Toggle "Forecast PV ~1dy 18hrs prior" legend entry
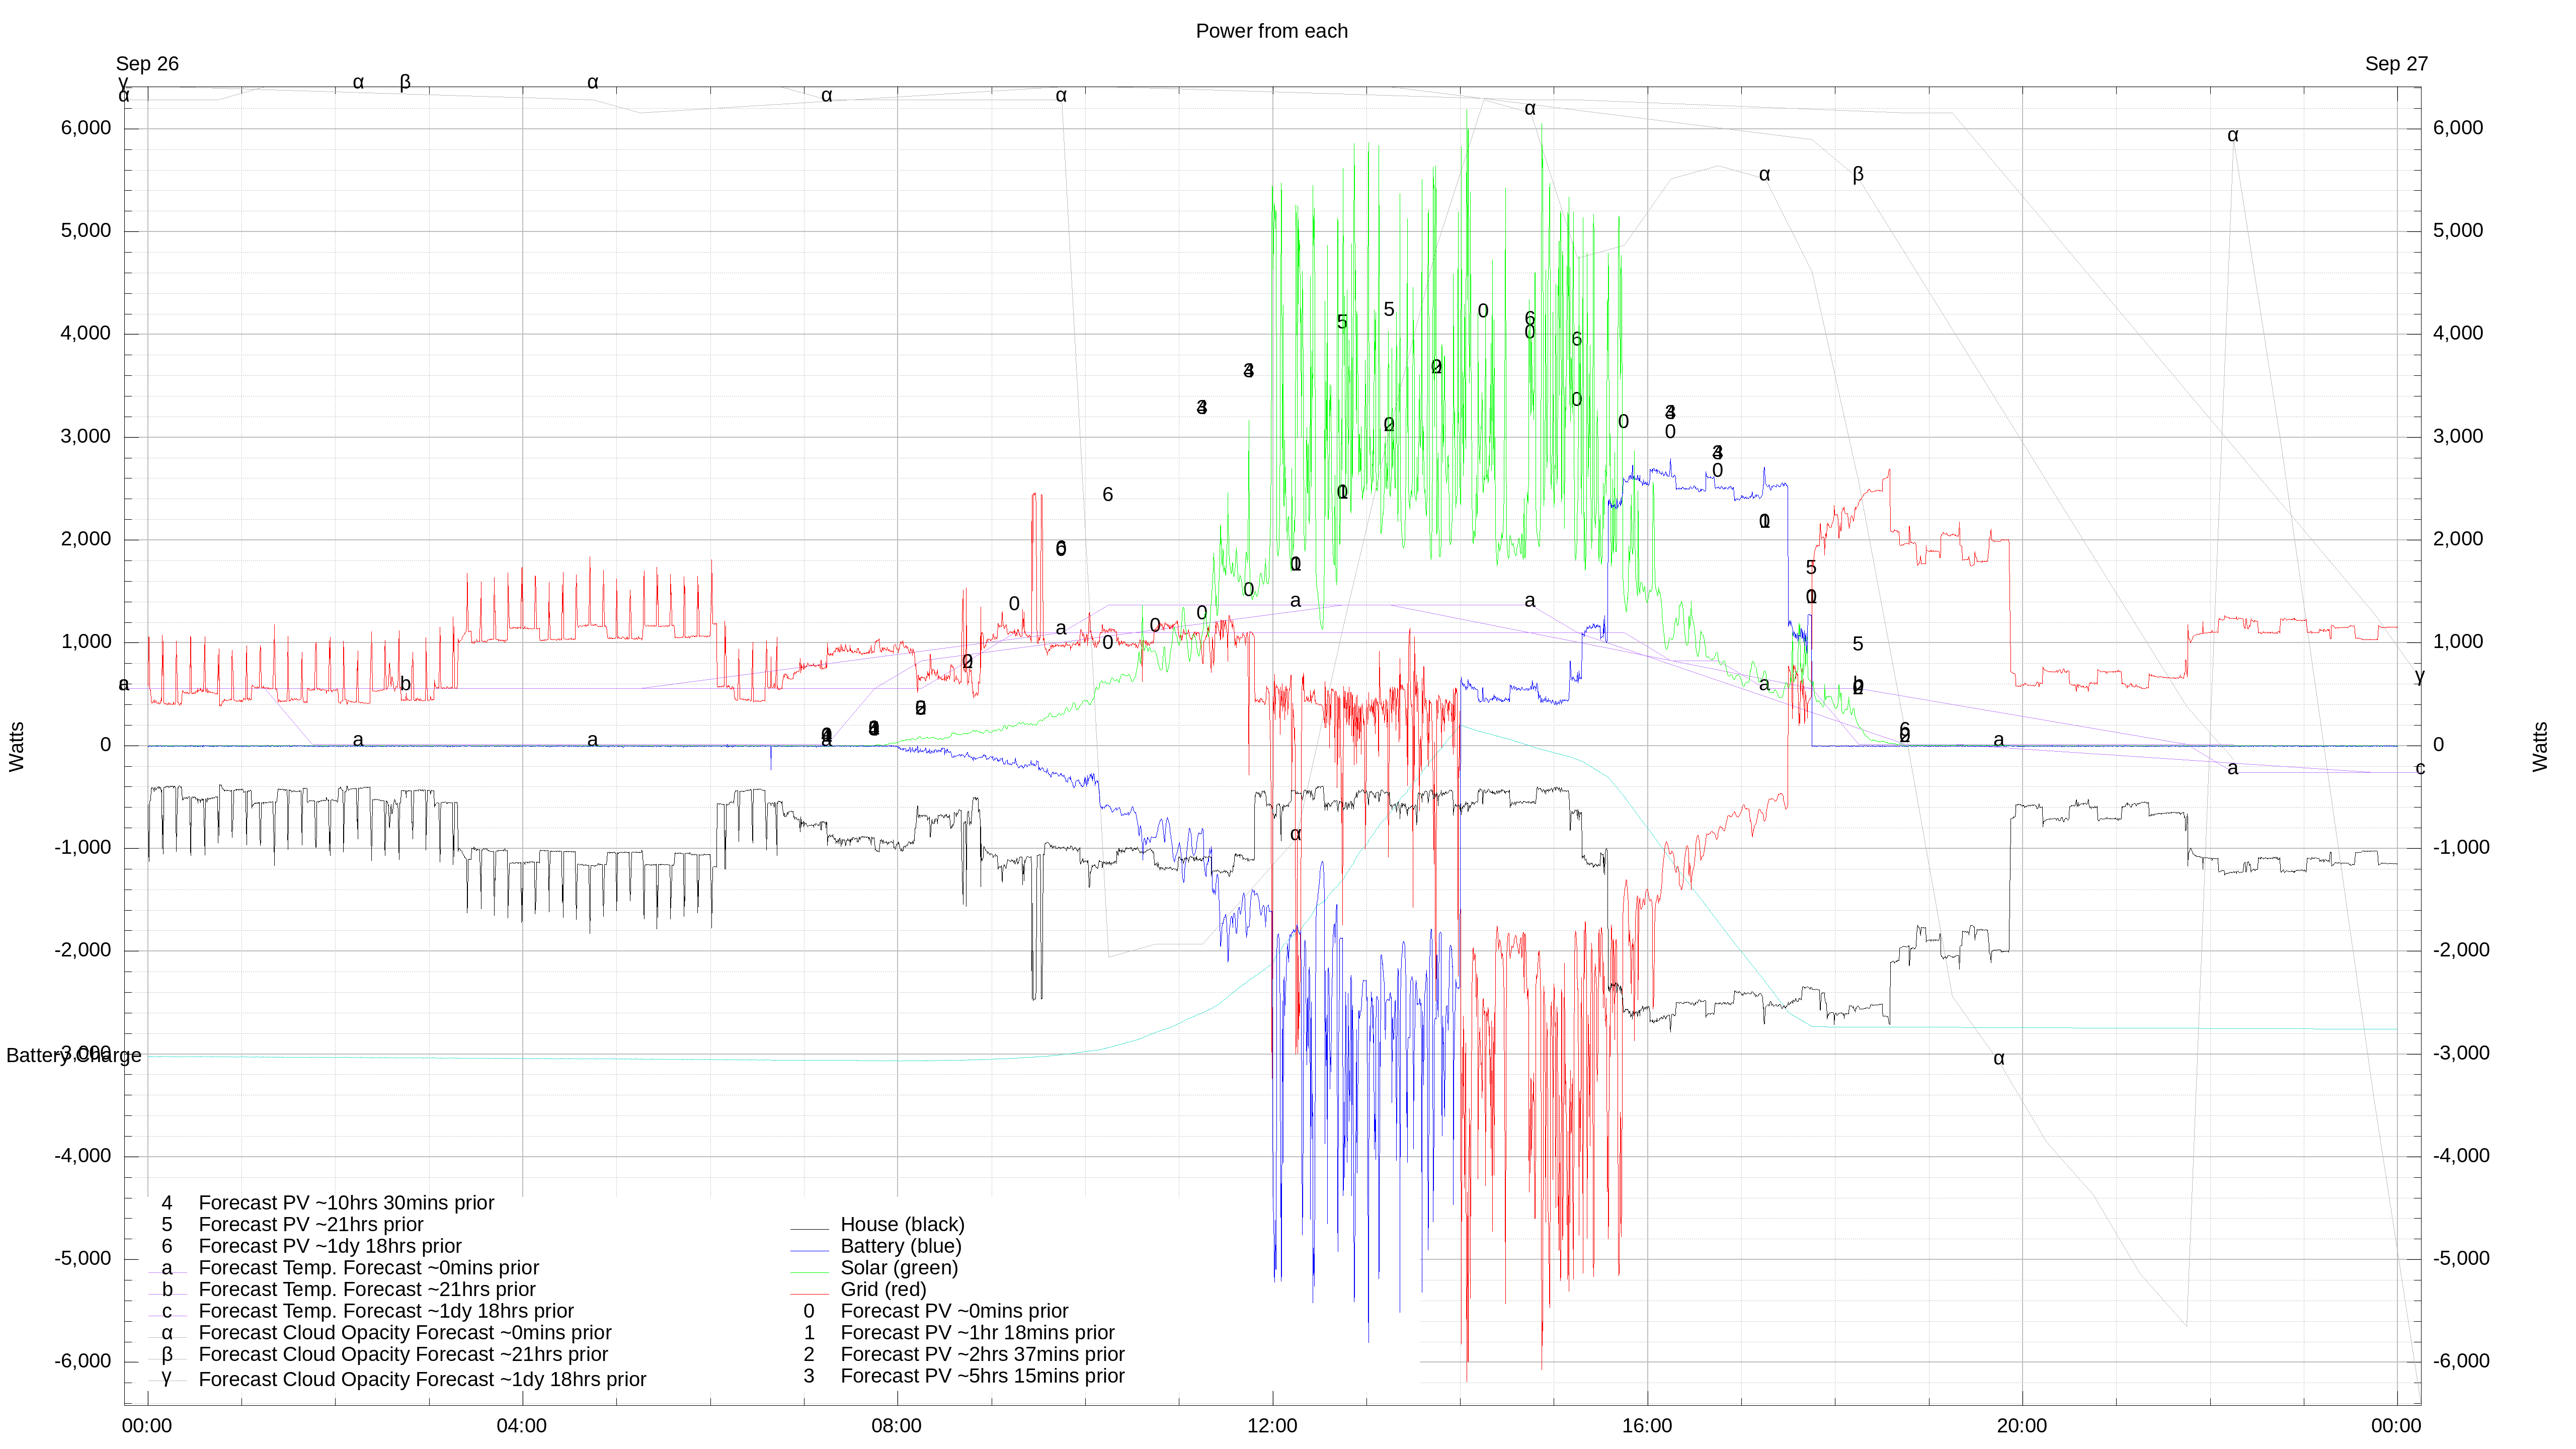Screen dimensions: 2576x1449 330,1247
